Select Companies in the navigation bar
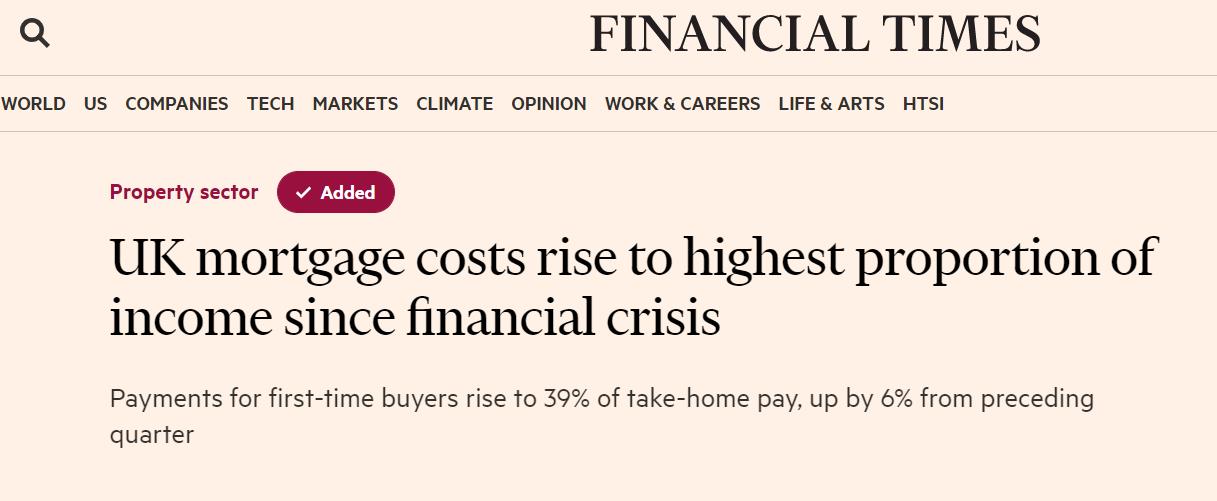This screenshot has height=501, width=1217. (176, 104)
